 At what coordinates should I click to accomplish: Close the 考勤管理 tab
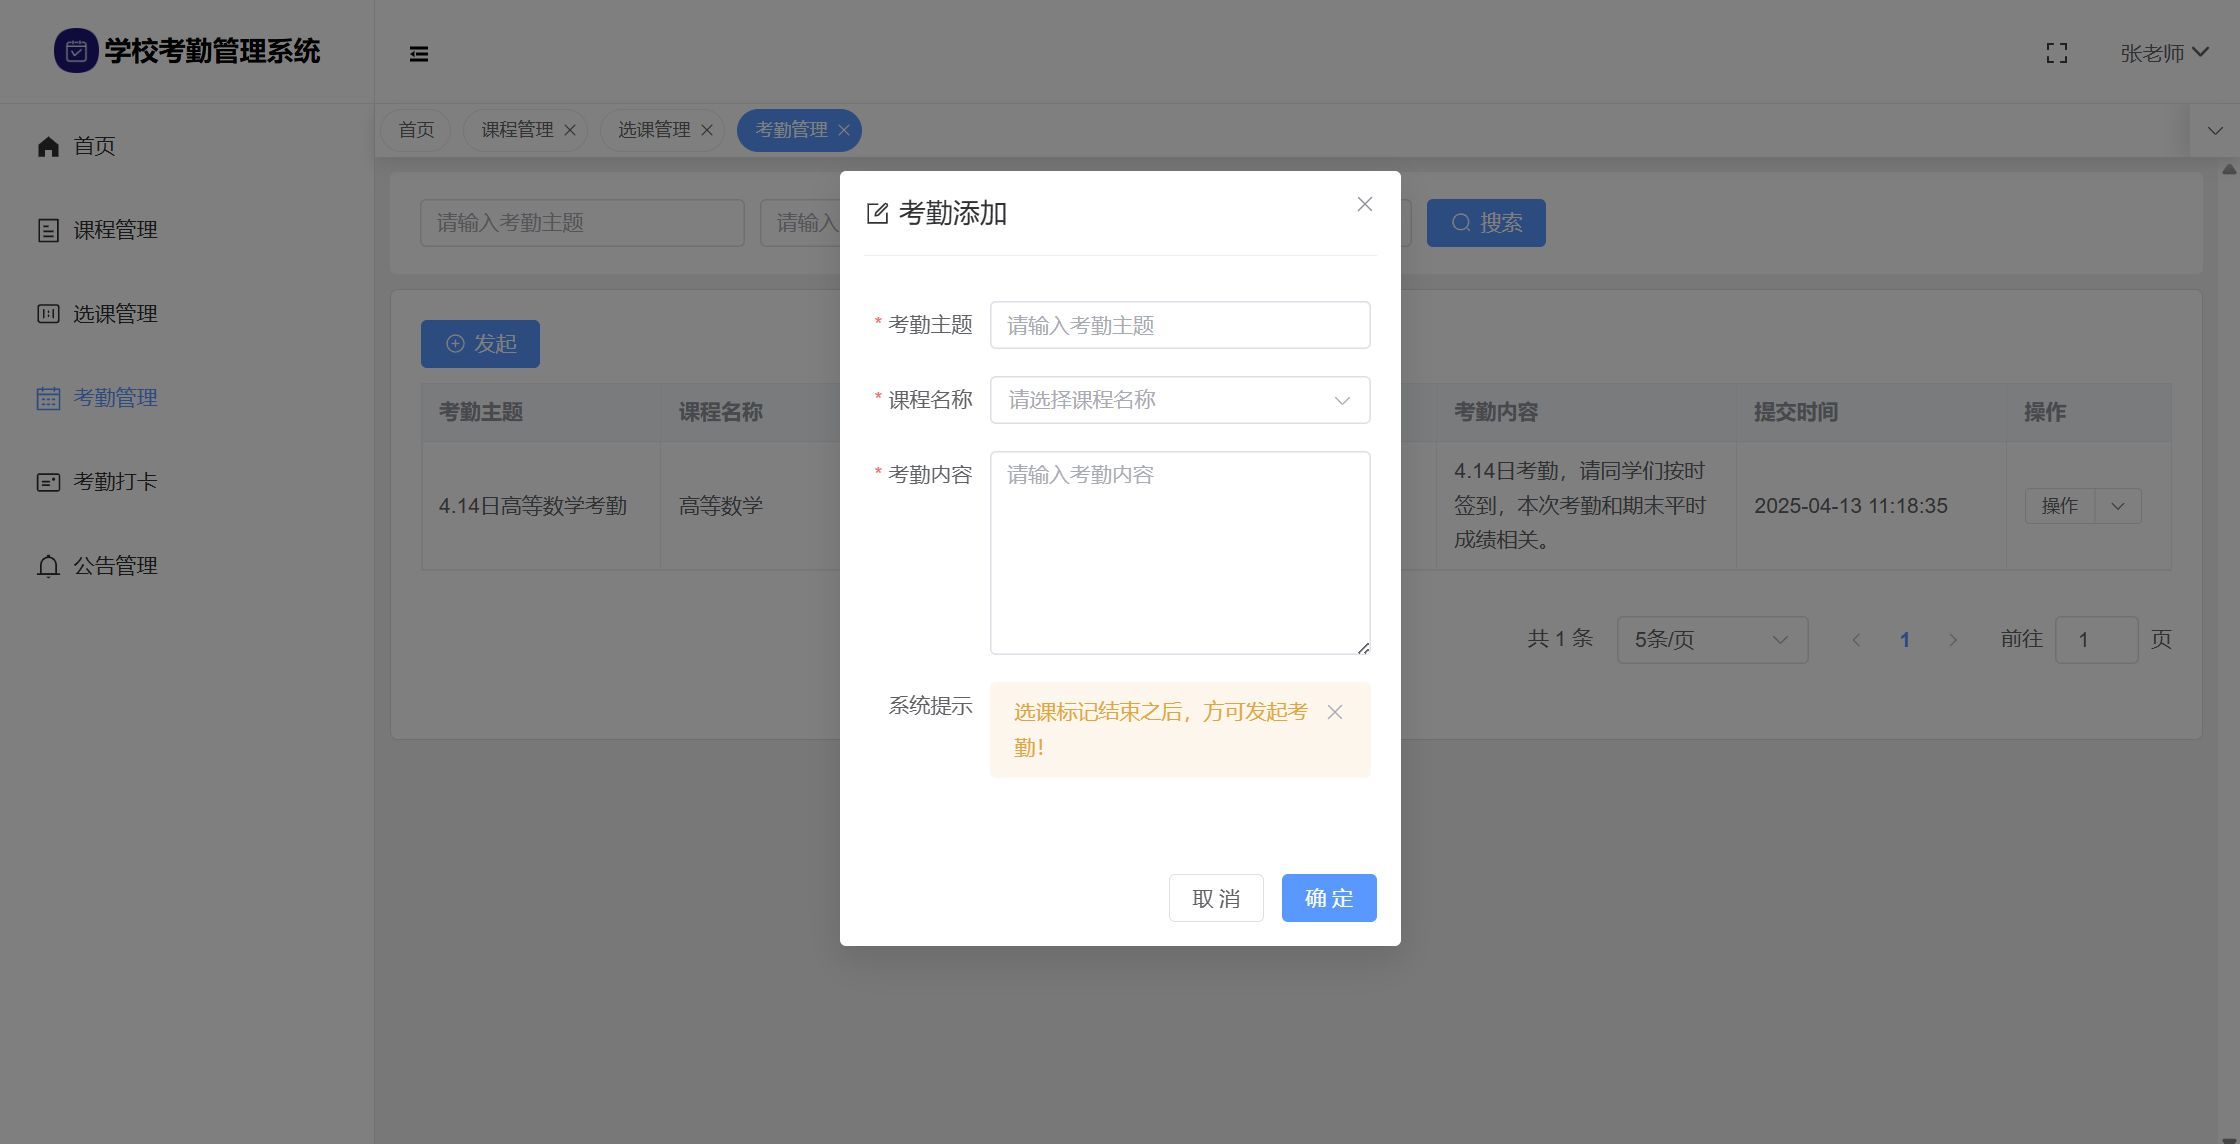coord(844,130)
